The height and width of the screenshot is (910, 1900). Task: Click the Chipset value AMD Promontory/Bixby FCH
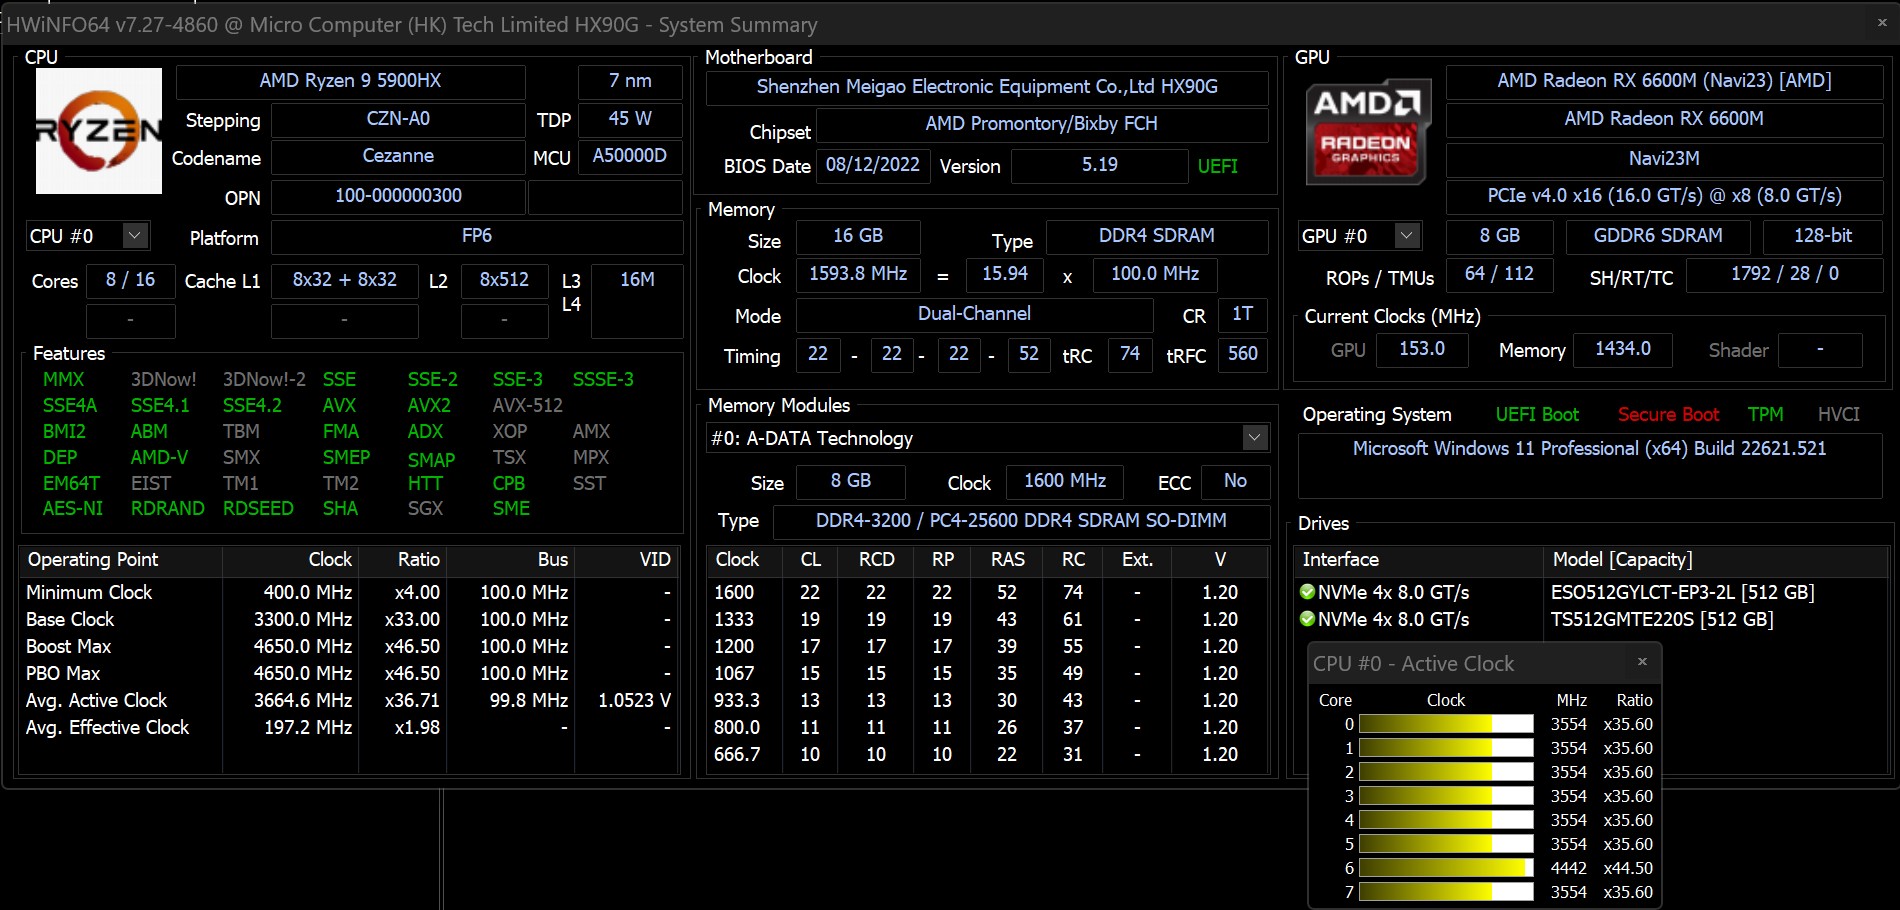[1041, 124]
